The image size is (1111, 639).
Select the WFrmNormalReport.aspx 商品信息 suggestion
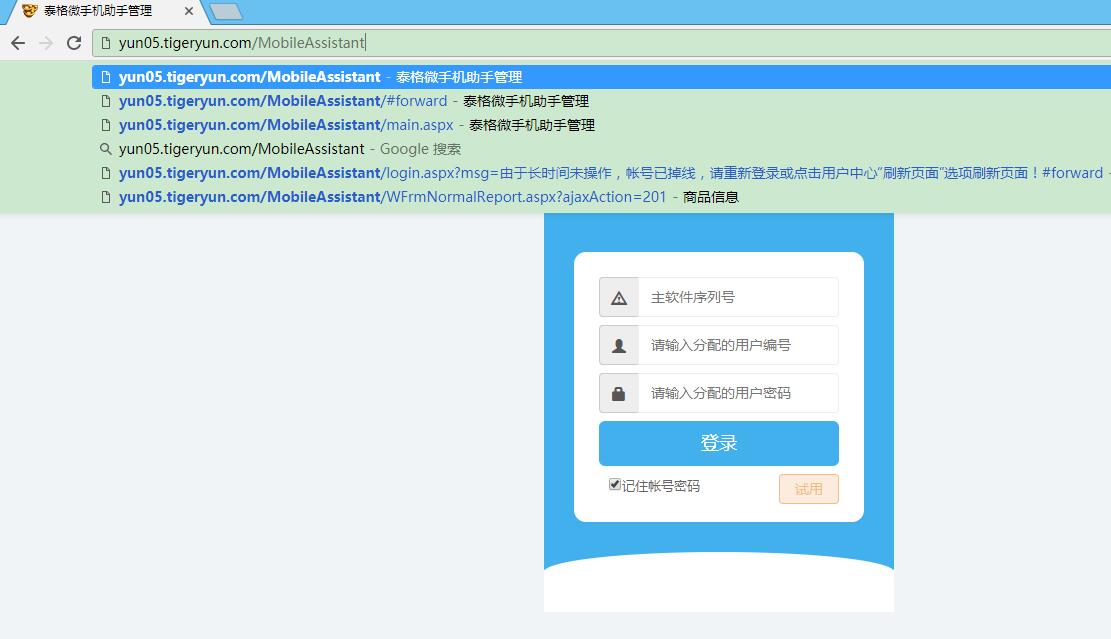point(428,197)
